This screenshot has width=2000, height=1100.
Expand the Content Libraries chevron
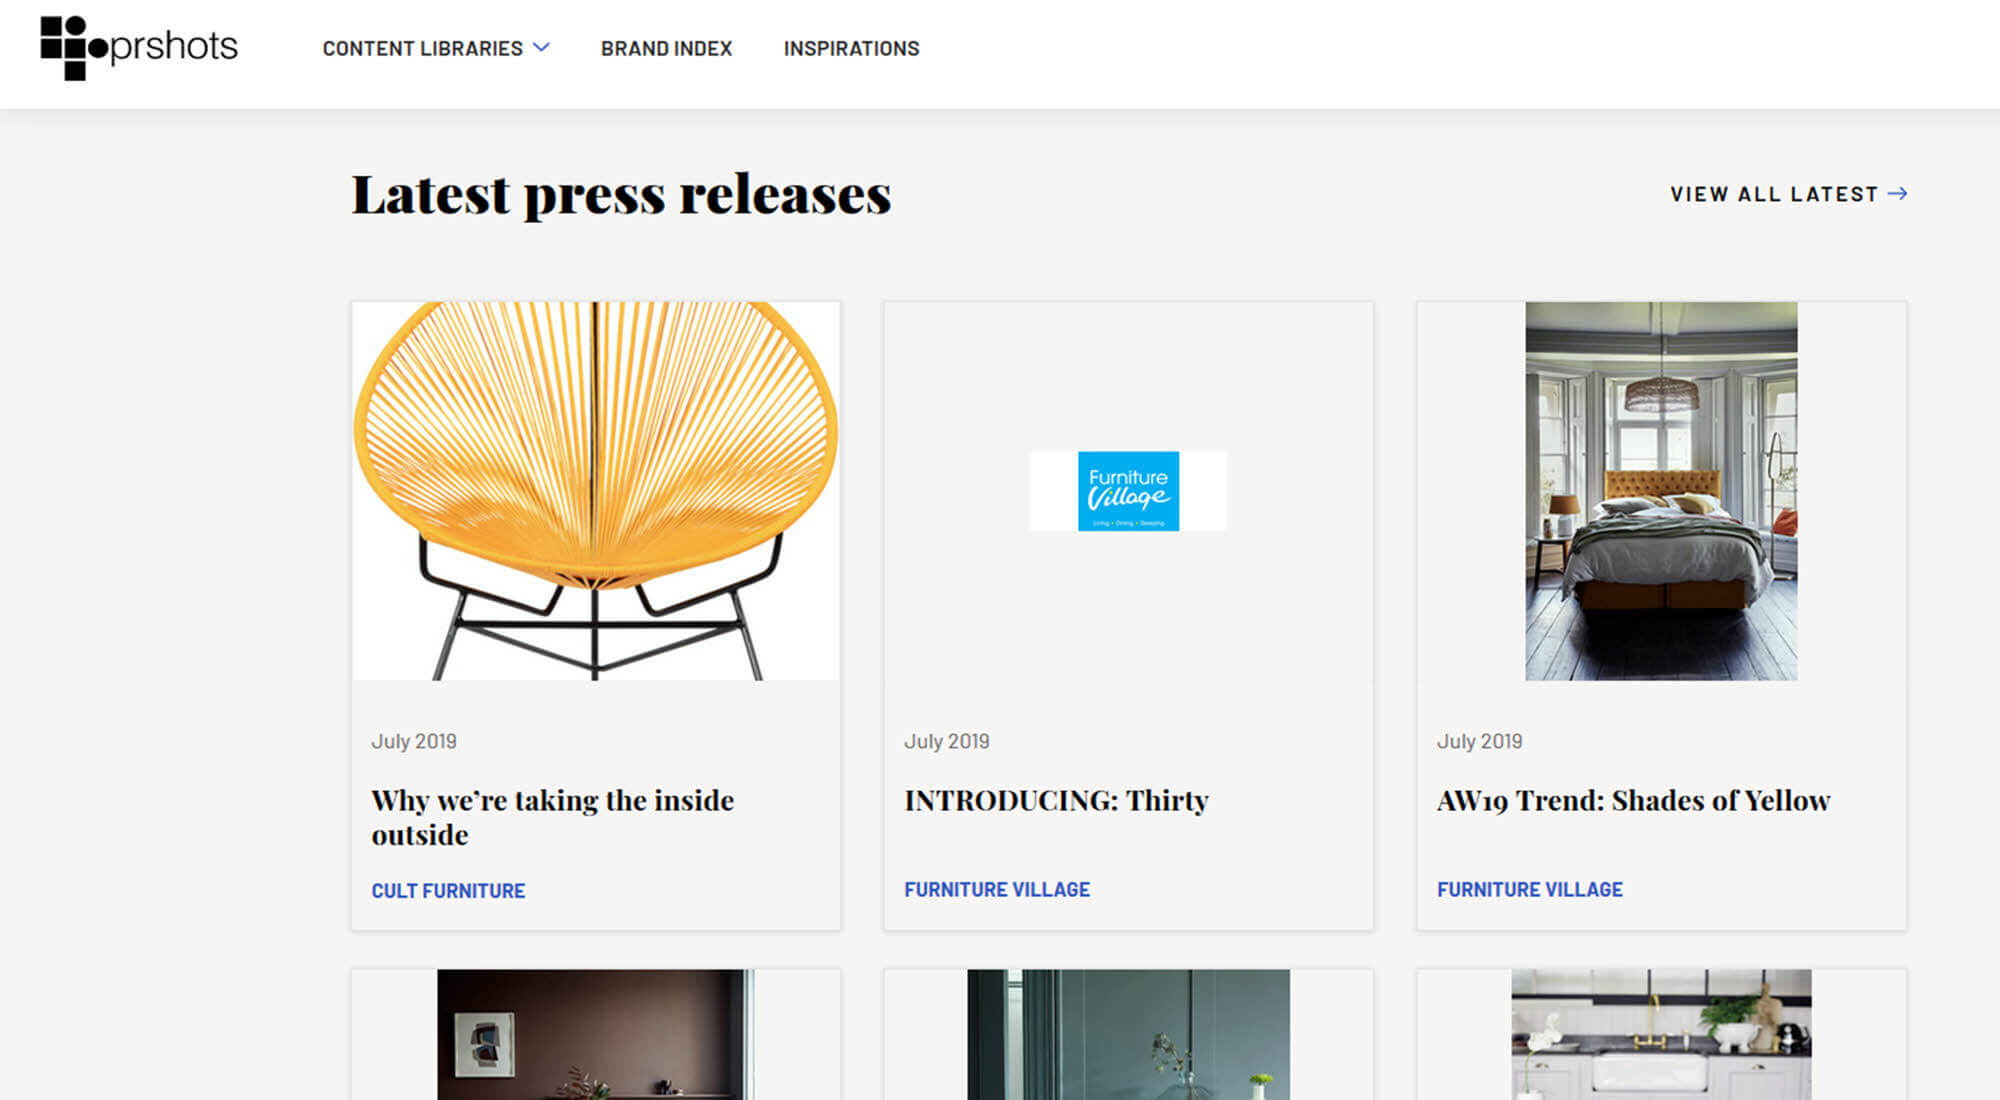point(541,47)
